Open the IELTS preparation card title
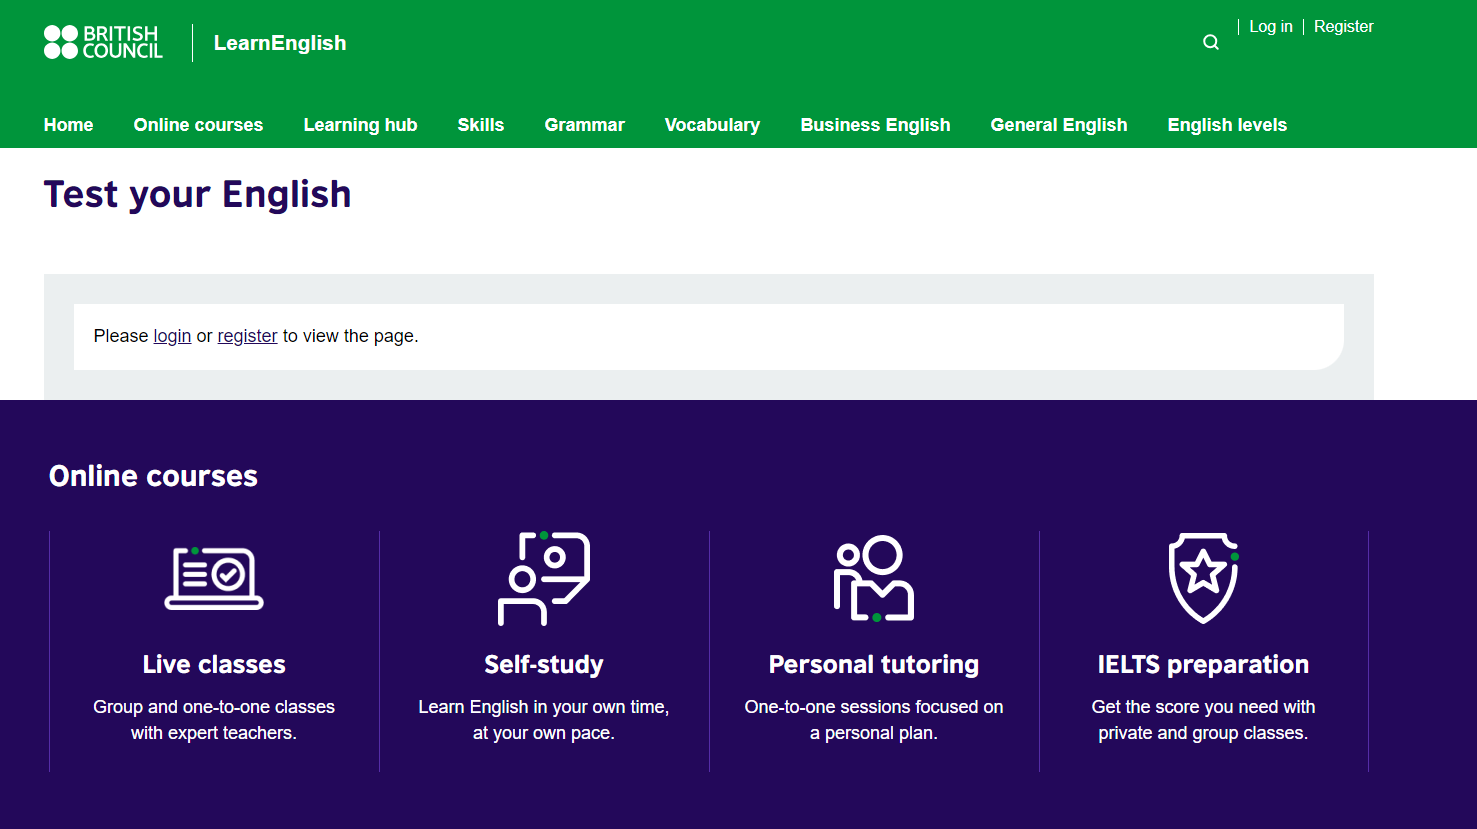Image resolution: width=1477 pixels, height=829 pixels. (x=1203, y=665)
